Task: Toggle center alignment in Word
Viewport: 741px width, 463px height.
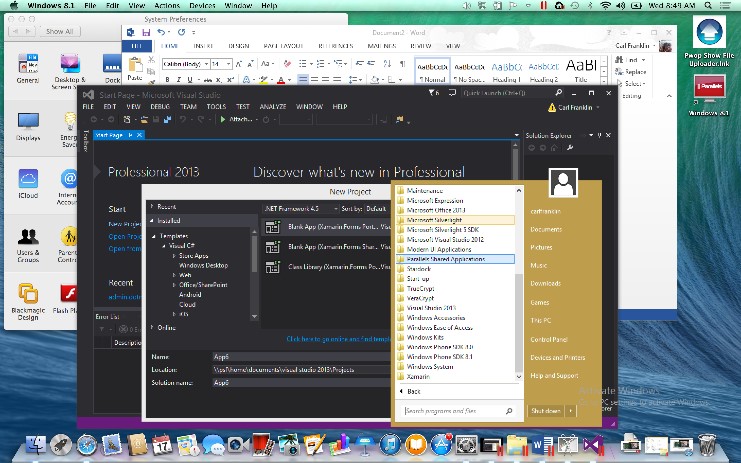Action: pos(314,79)
